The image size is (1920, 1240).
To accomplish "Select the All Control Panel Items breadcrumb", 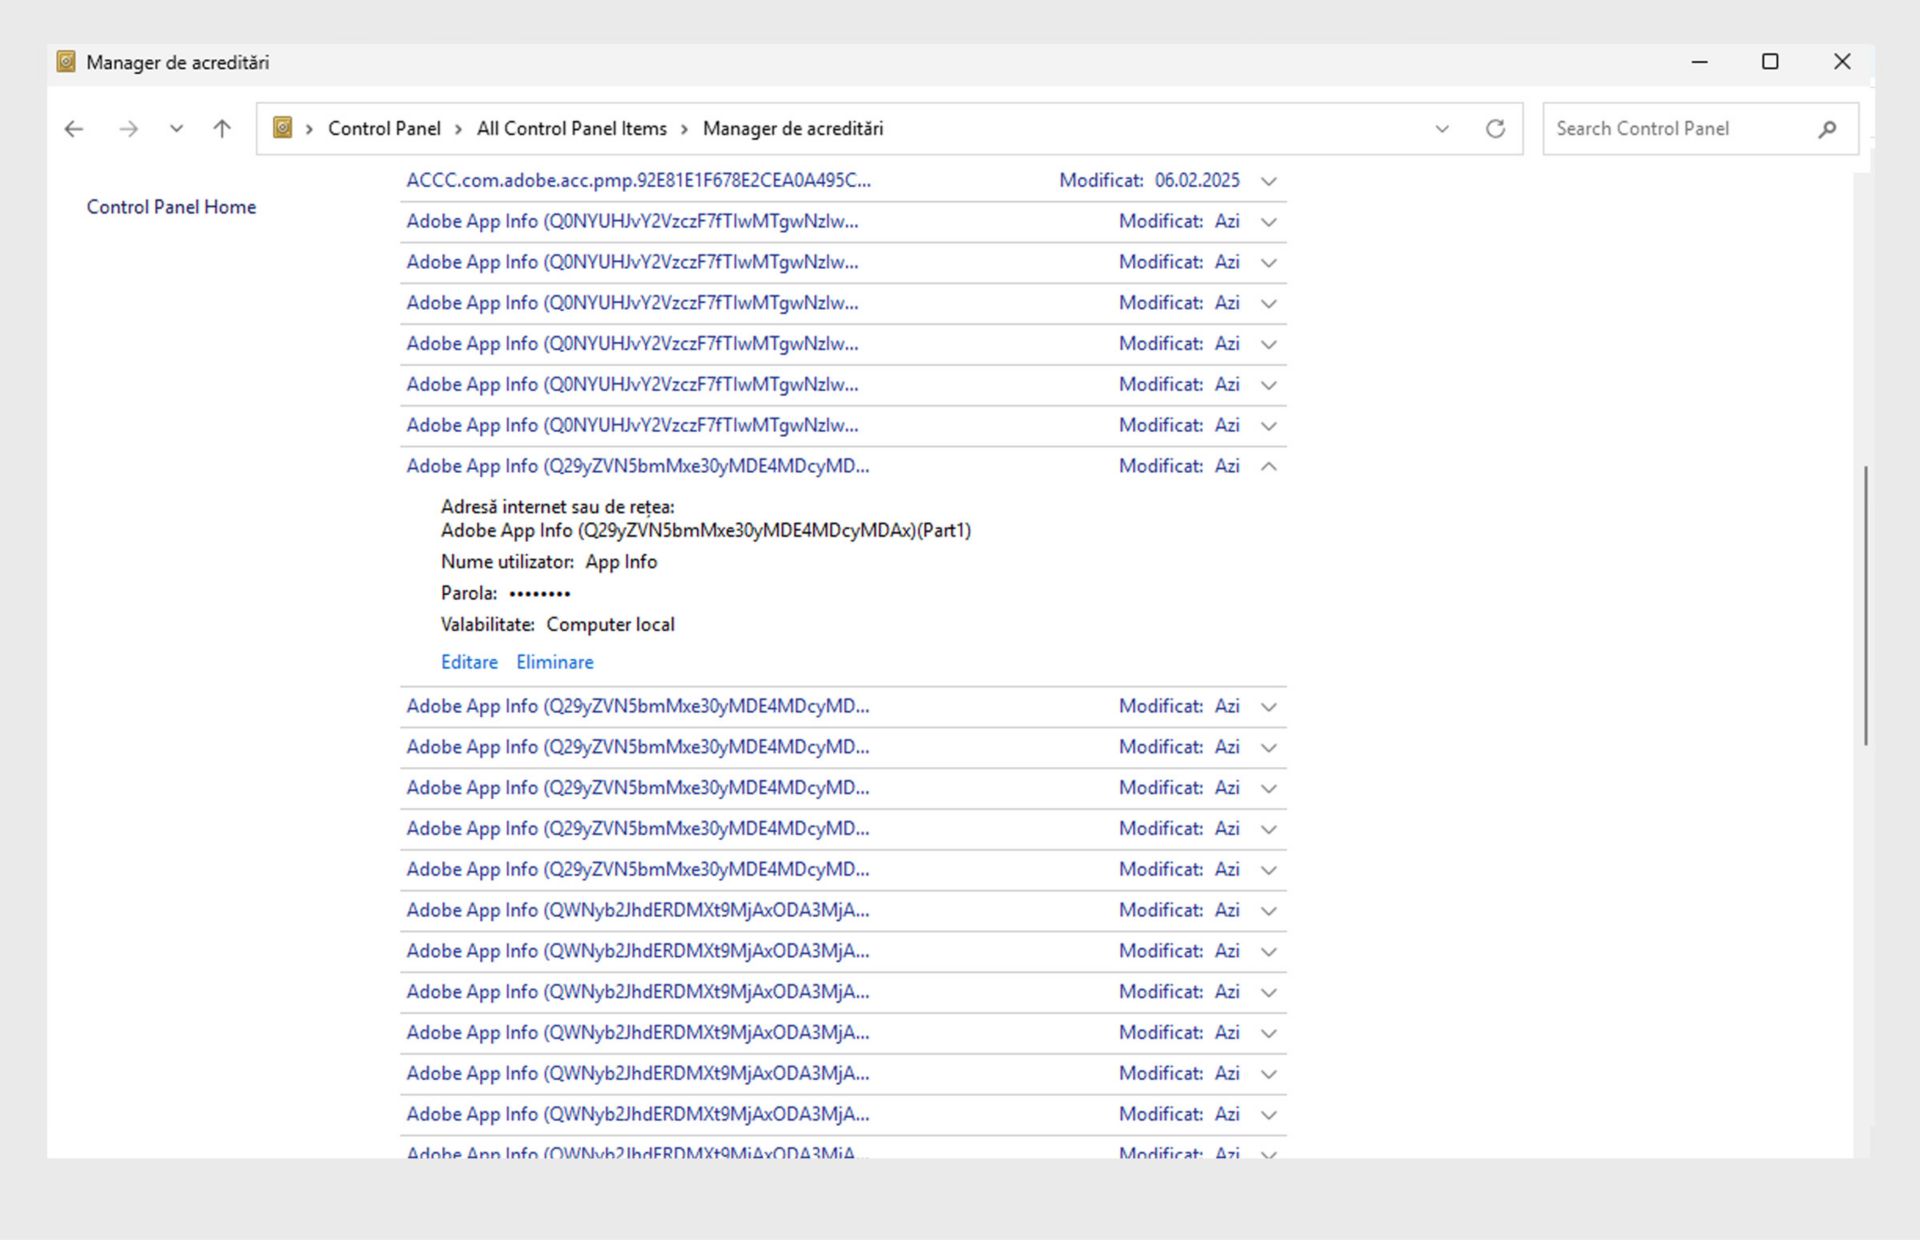I will [571, 129].
